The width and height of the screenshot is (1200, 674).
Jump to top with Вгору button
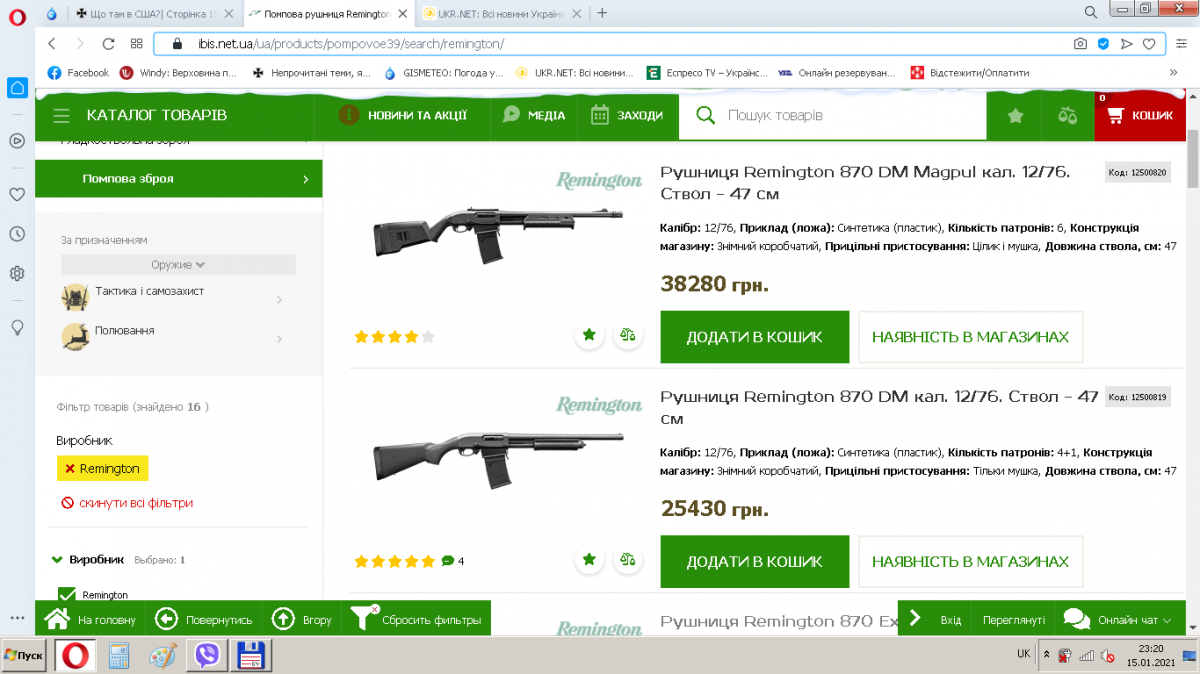[302, 619]
